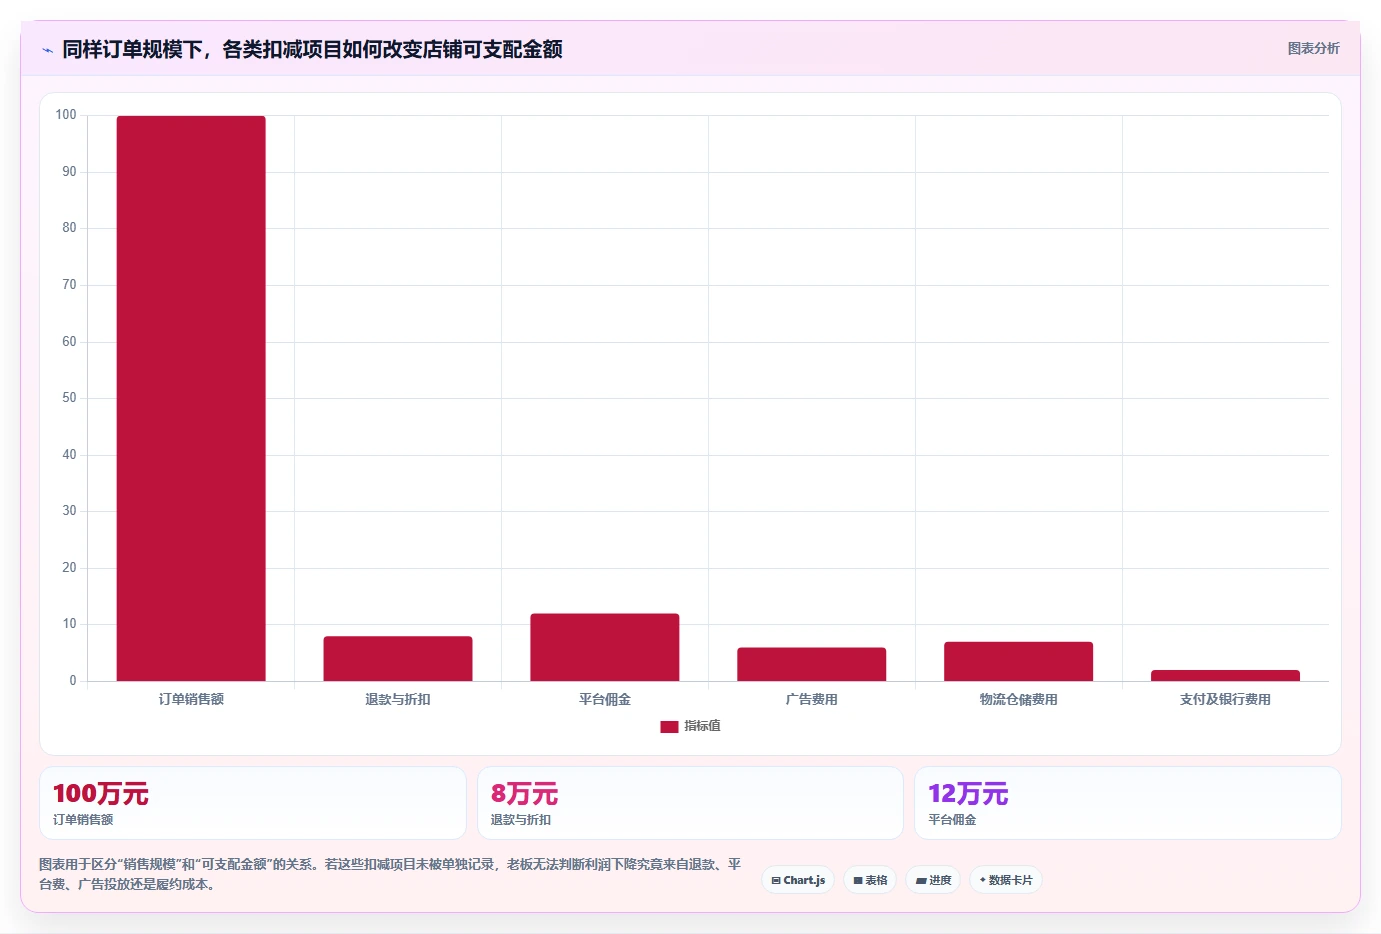Select the 订单销售额 bar in the chart
Viewport: 1381px width, 934px height.
(x=191, y=398)
